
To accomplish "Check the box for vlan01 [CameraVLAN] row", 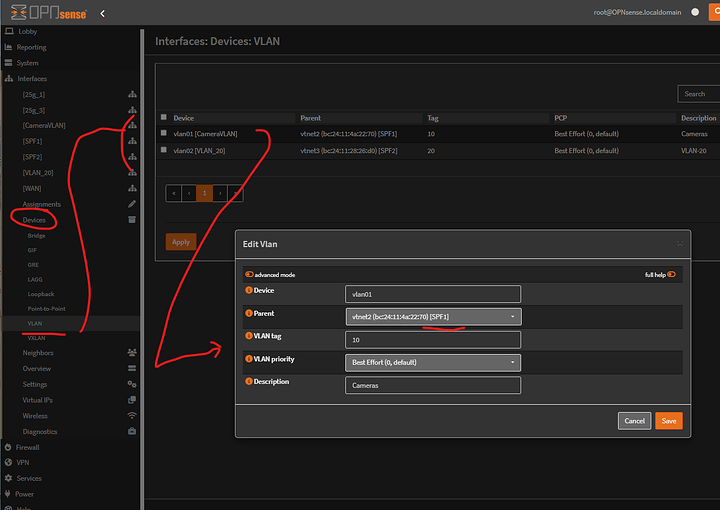I will coord(164,133).
